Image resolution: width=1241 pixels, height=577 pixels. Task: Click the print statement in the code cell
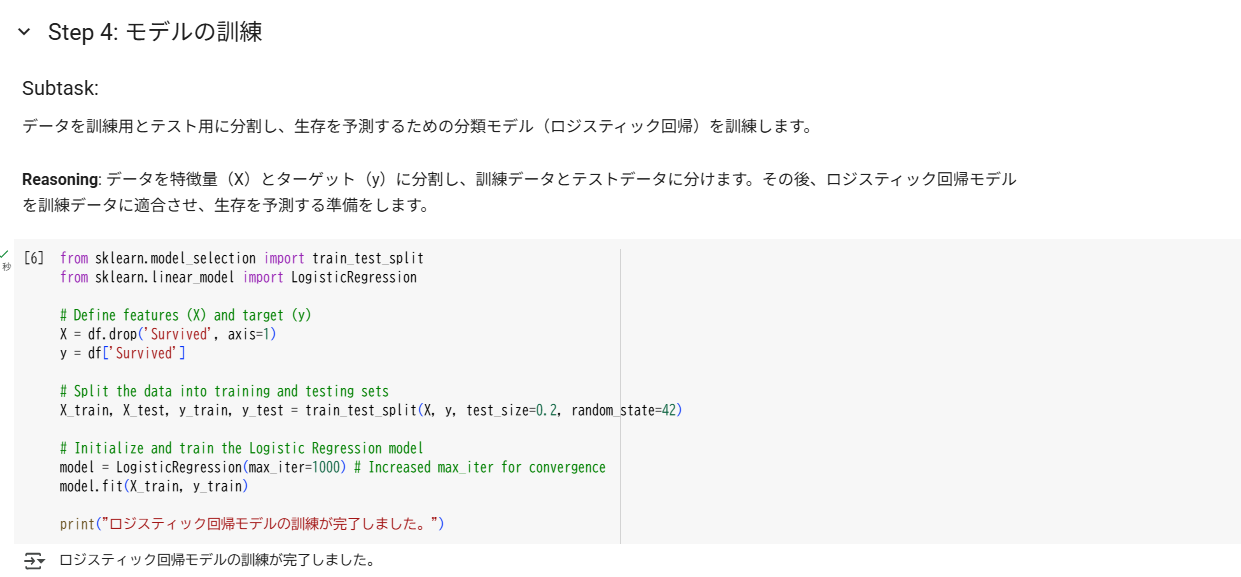pyautogui.click(x=252, y=524)
